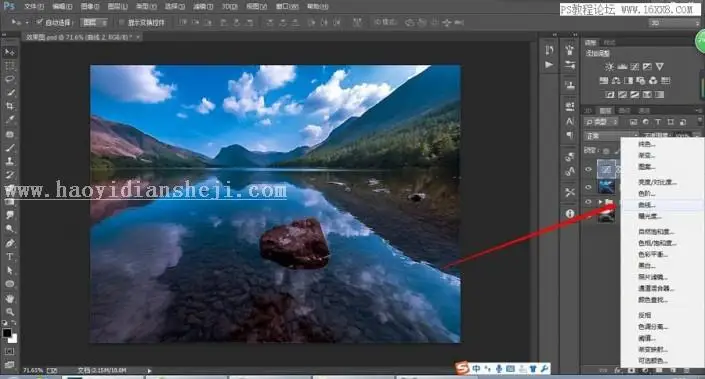Open the layer filter 类型 dropdown
This screenshot has height=379, width=705.
[x=601, y=122]
